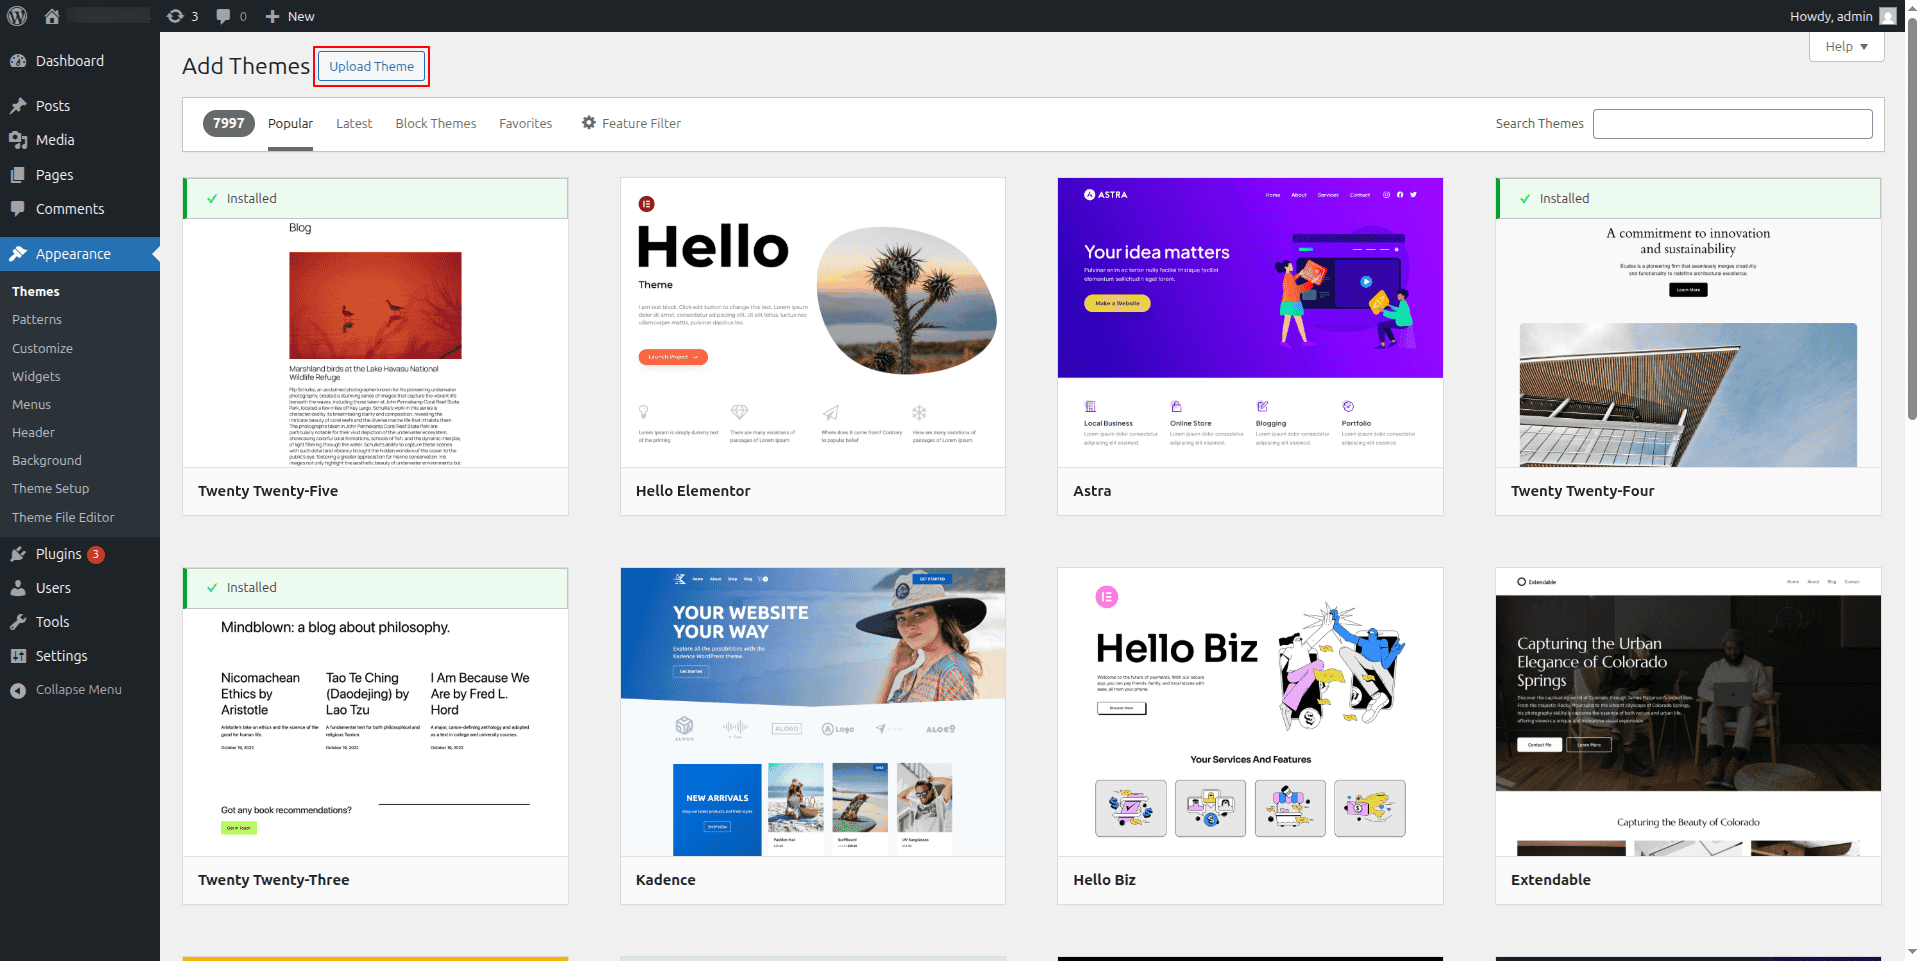Open Theme File Editor link
Image resolution: width=1920 pixels, height=961 pixels.
63,518
